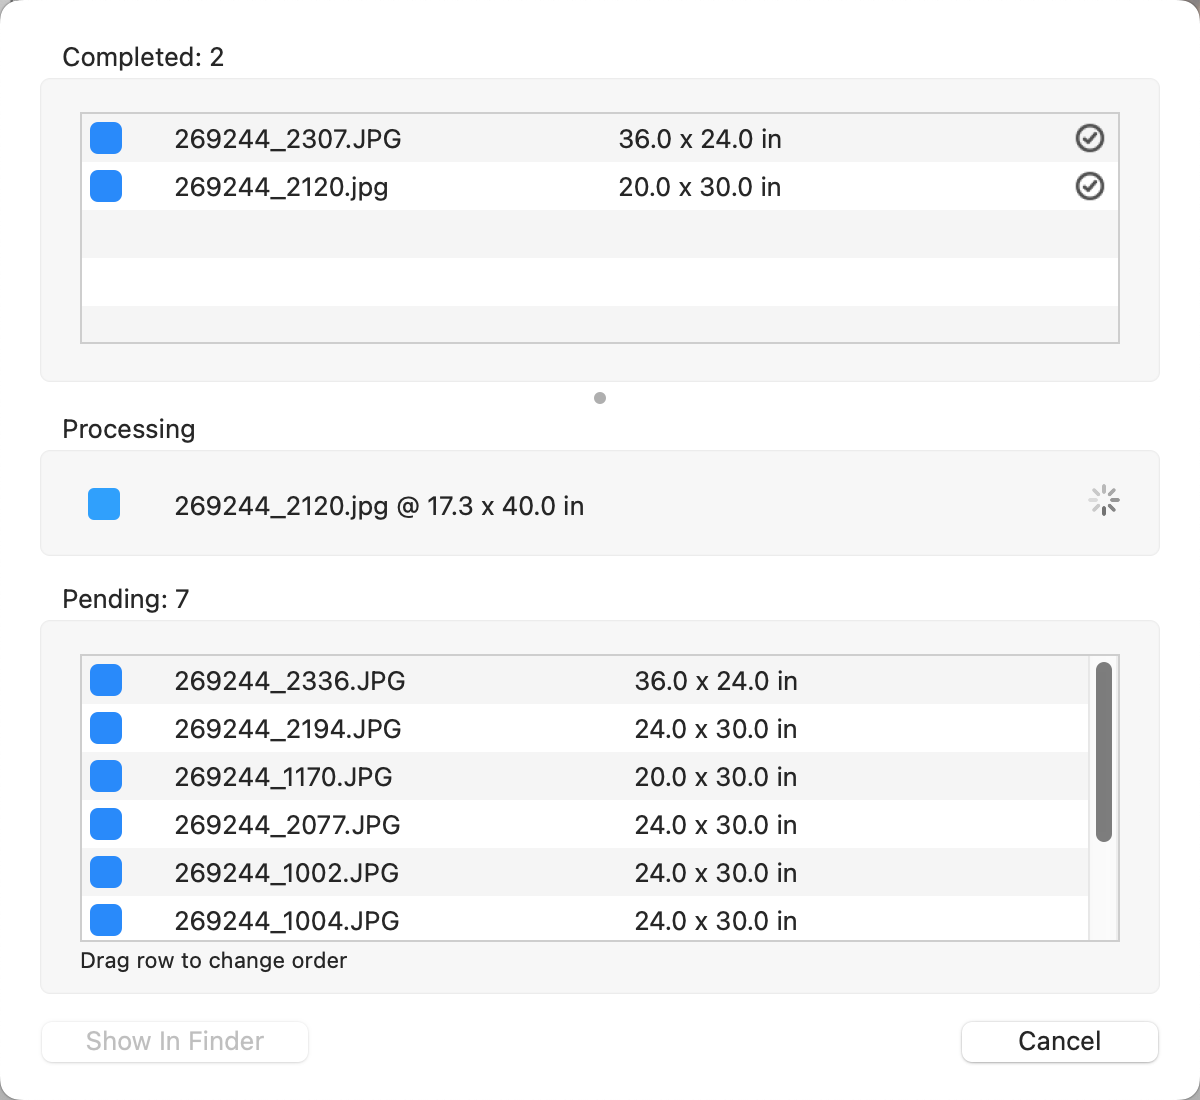The height and width of the screenshot is (1100, 1200).
Task: Click the completed checkmark for 269244_2307.JPG
Action: pos(1089,138)
